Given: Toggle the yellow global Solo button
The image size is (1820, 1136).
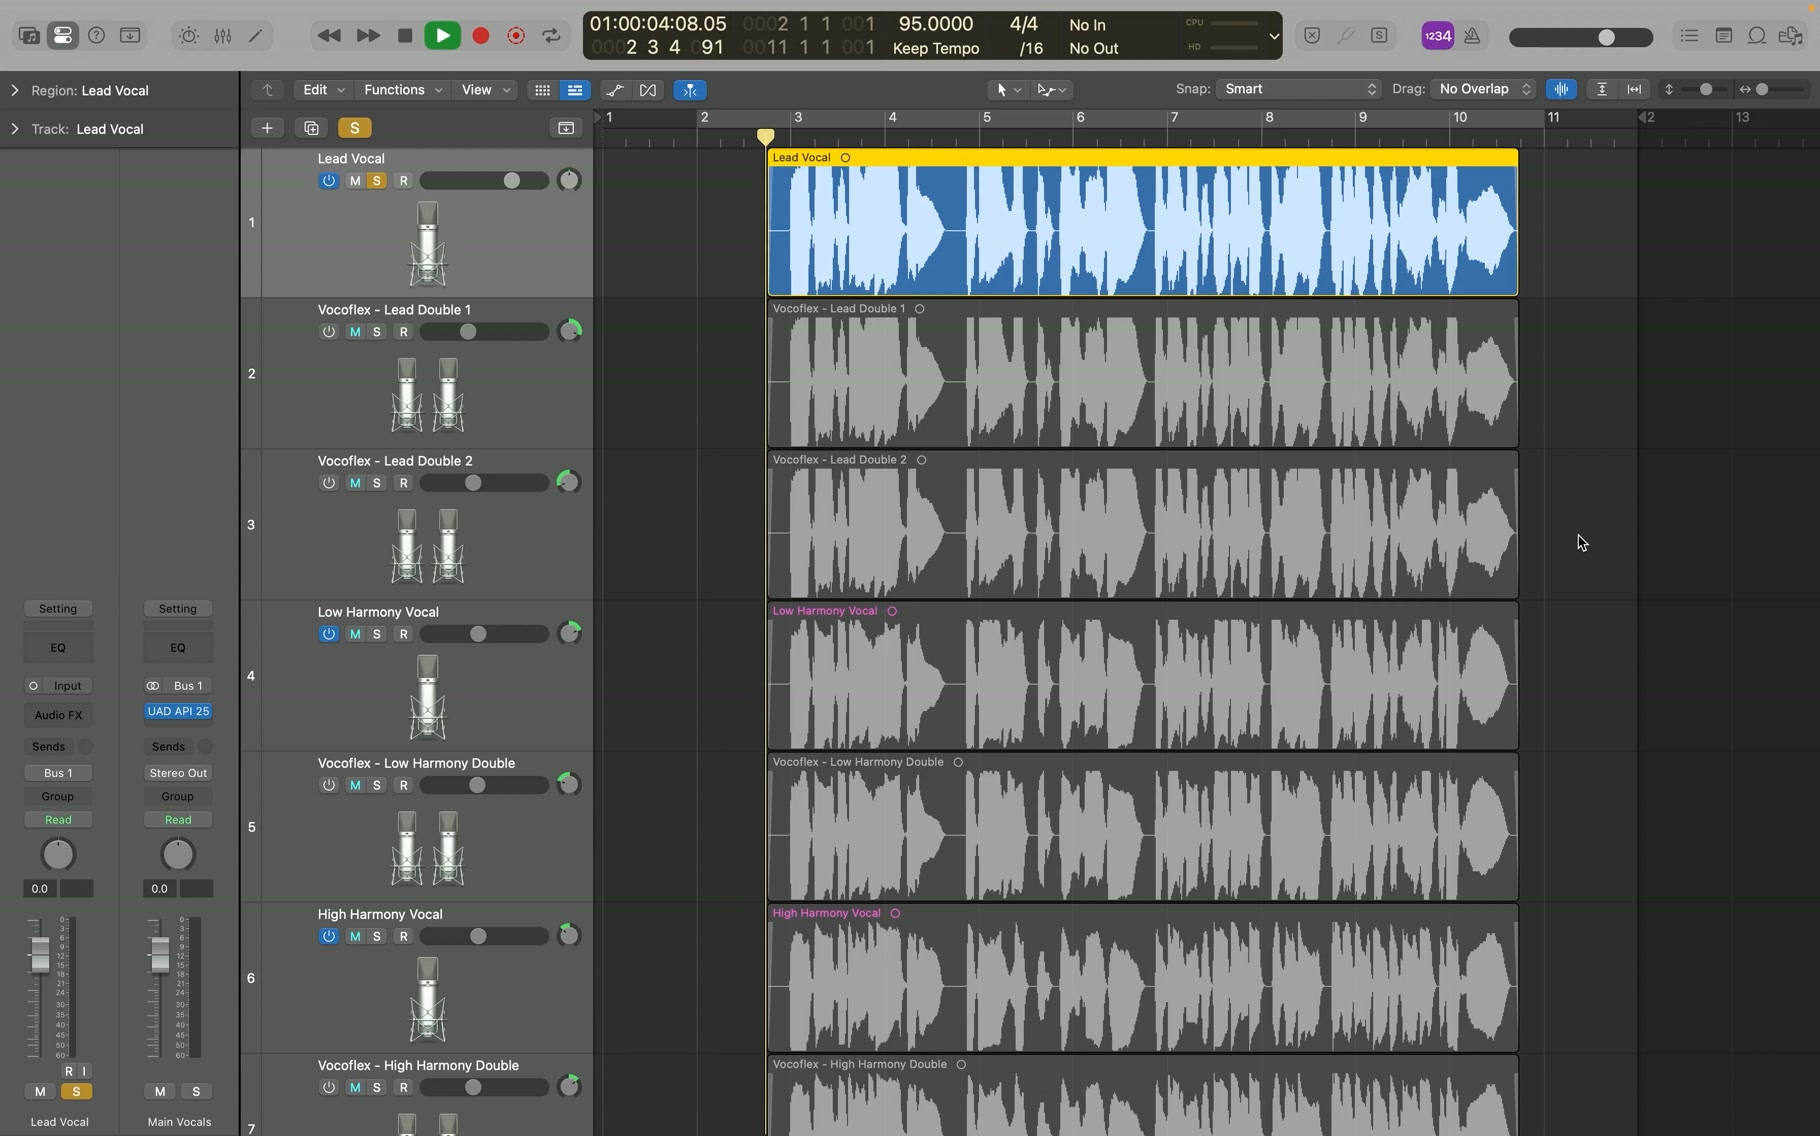Looking at the screenshot, I should pyautogui.click(x=354, y=128).
